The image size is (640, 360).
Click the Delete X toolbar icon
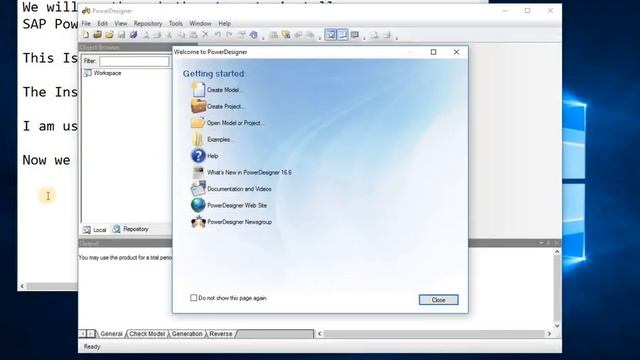point(206,35)
